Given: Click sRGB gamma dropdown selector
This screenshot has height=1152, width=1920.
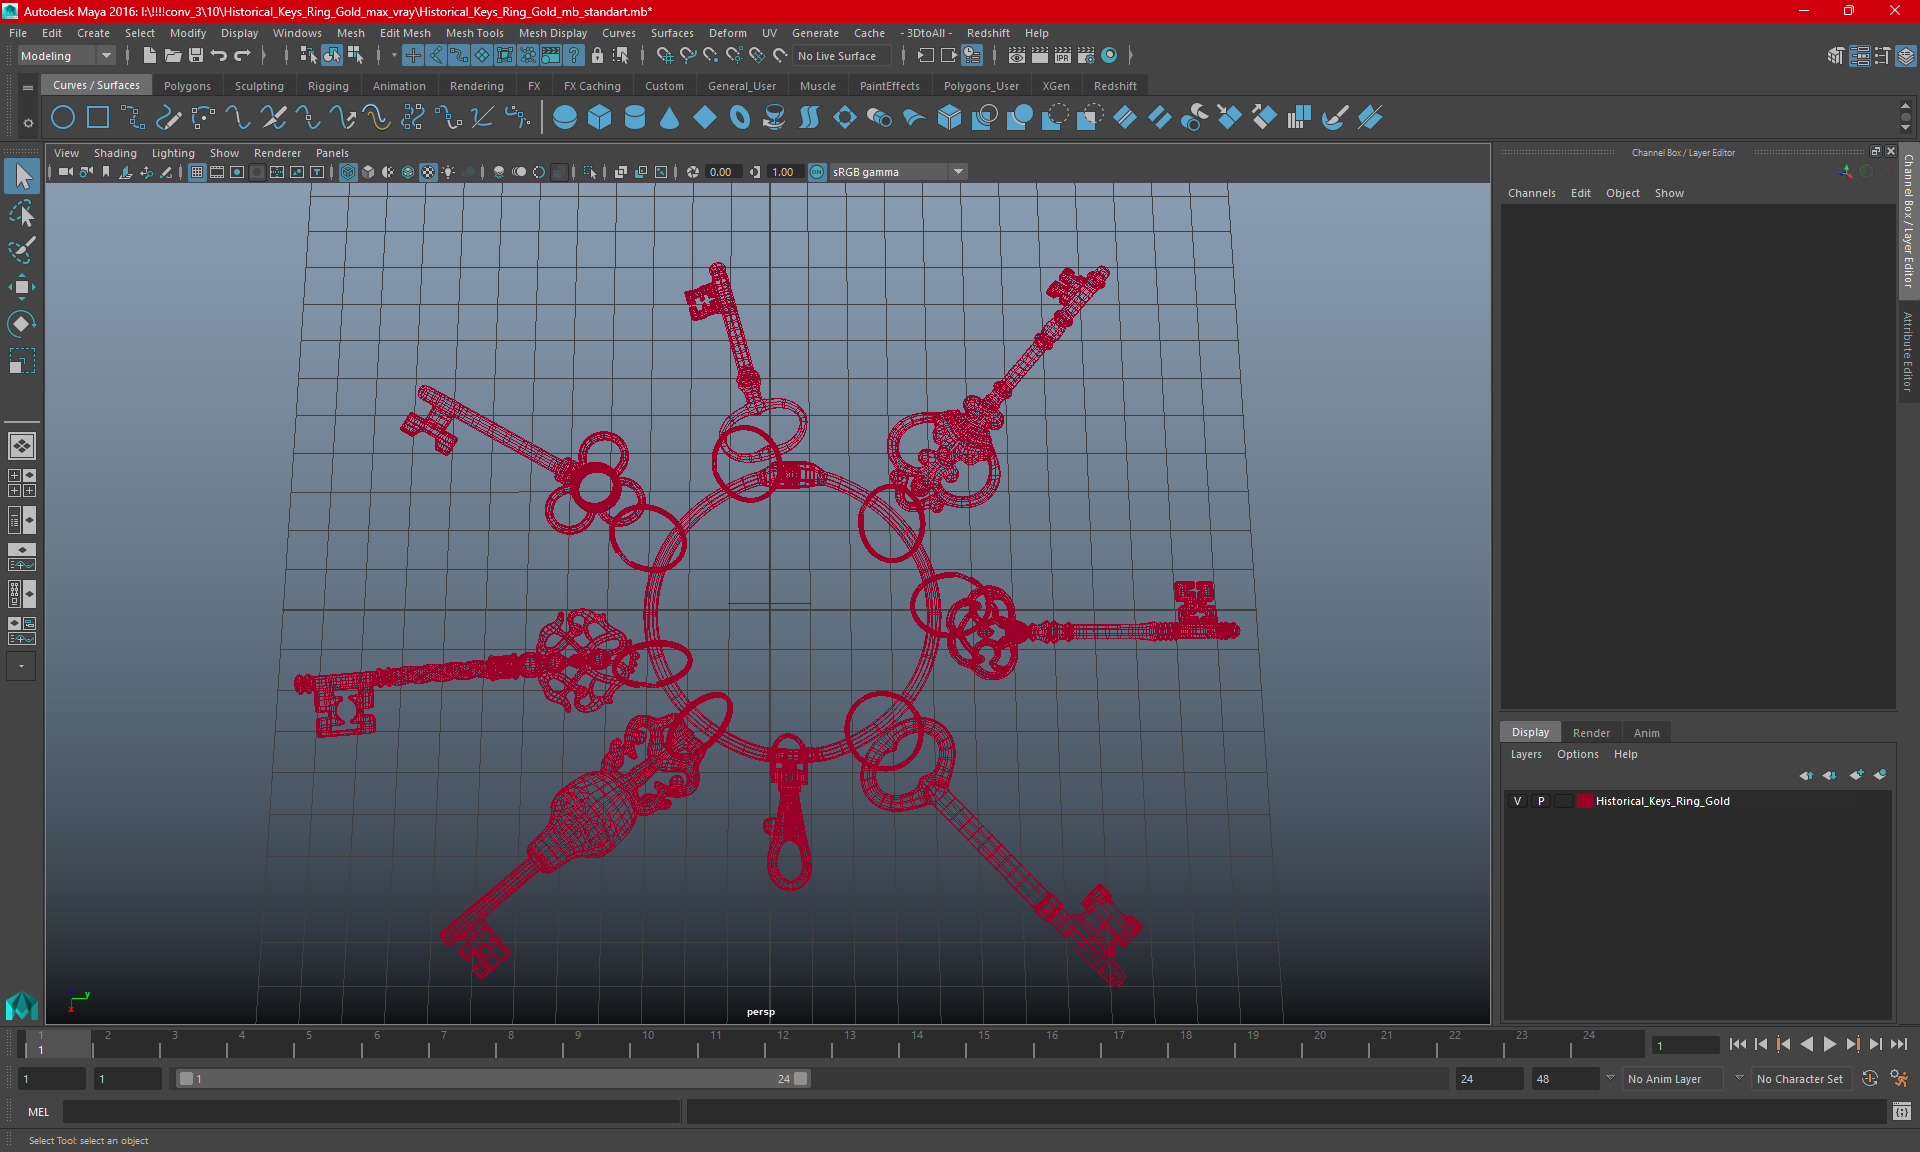Looking at the screenshot, I should (898, 171).
